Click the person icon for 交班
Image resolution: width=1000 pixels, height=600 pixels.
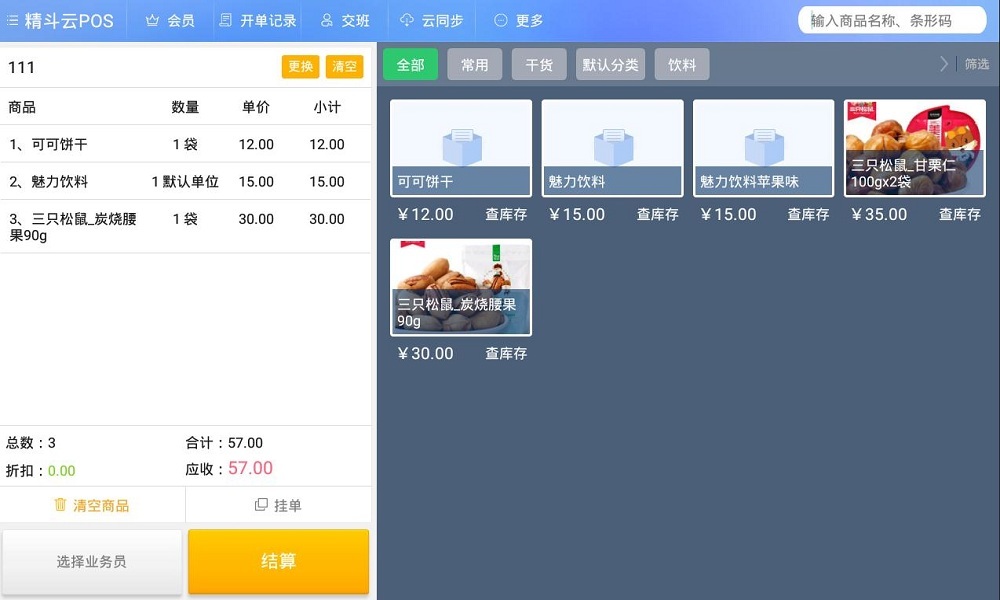(x=327, y=20)
